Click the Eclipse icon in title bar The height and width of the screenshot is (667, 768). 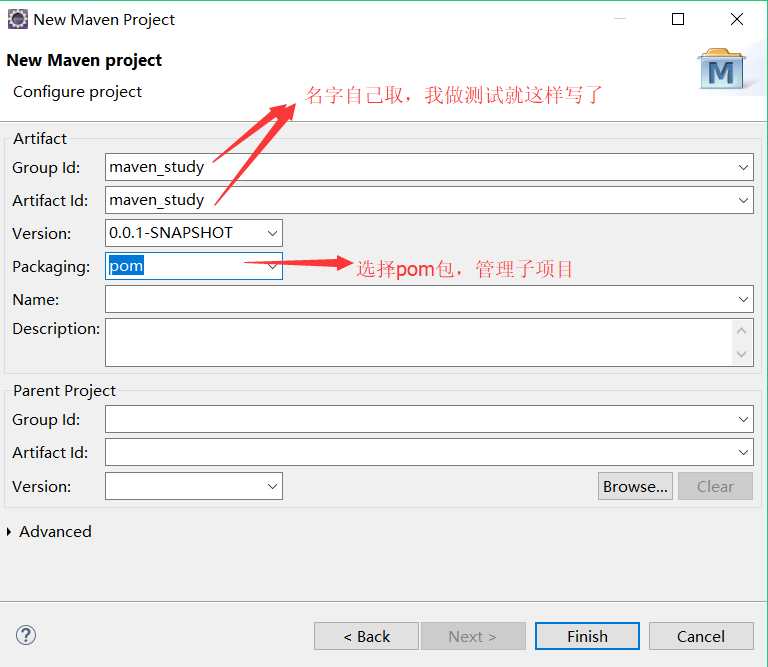[18, 19]
